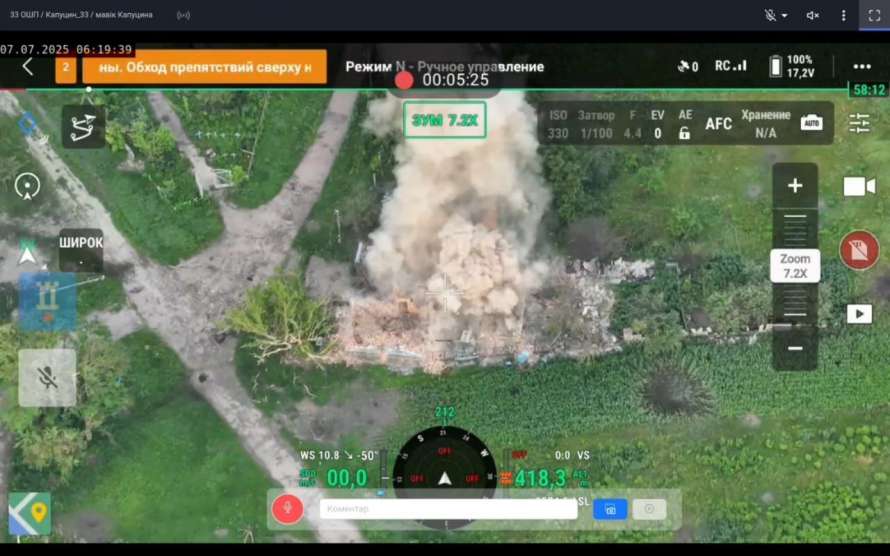The width and height of the screenshot is (890, 556).
Task: Open storage 'Хранение N/A' info
Action: tap(766, 124)
